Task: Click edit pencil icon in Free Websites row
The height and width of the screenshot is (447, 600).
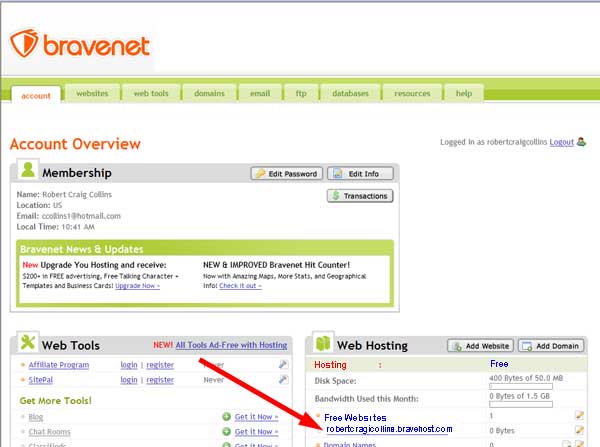Action: (579, 415)
